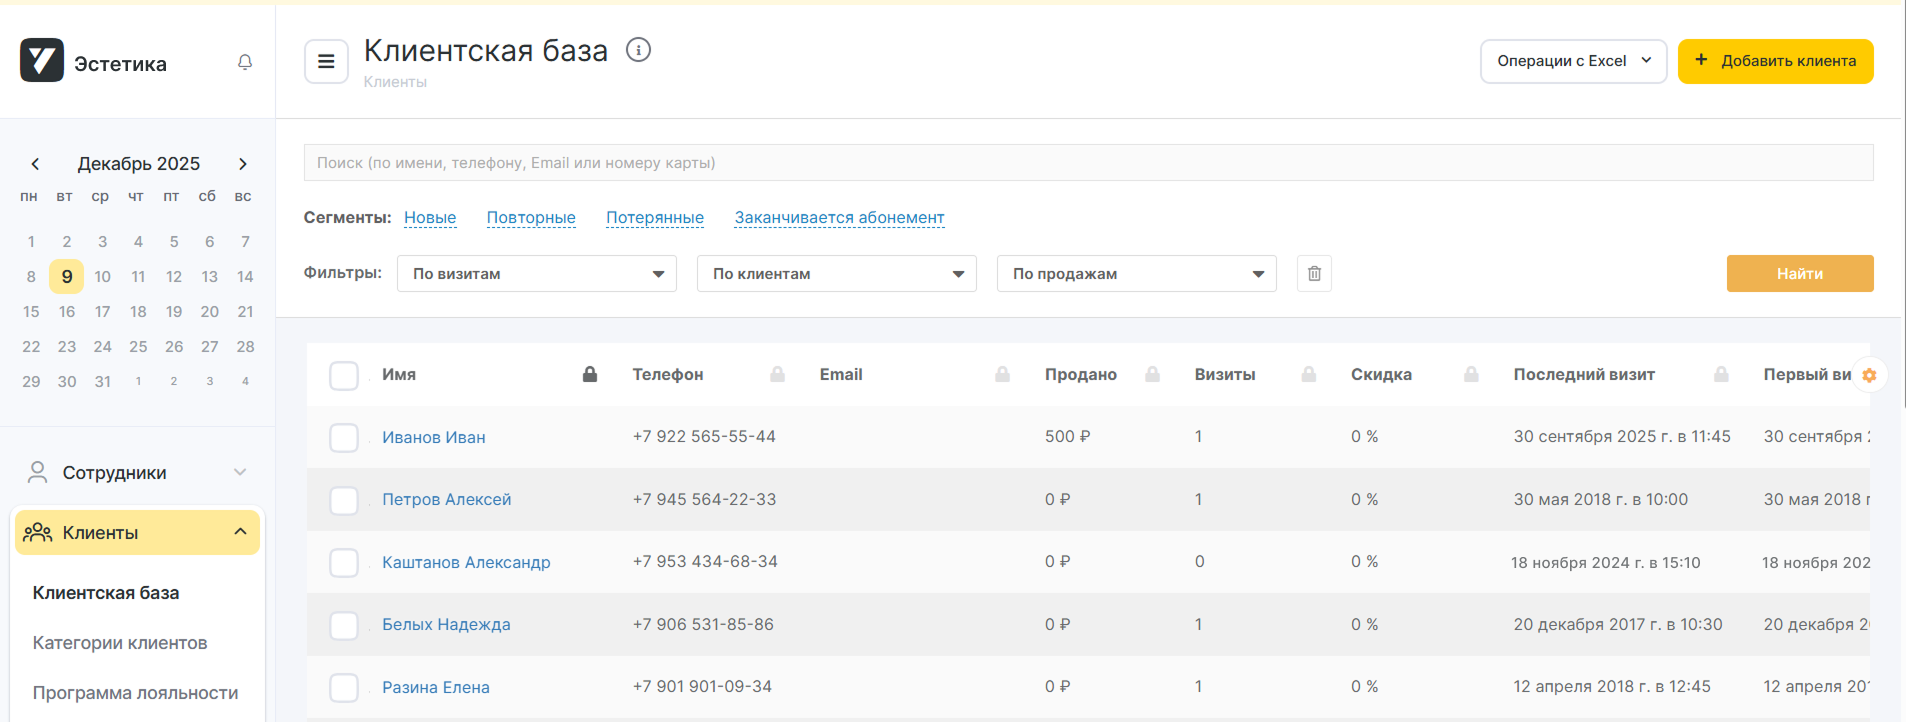The height and width of the screenshot is (722, 1906).
Task: Open Операции с Excel dropdown
Action: point(1572,61)
